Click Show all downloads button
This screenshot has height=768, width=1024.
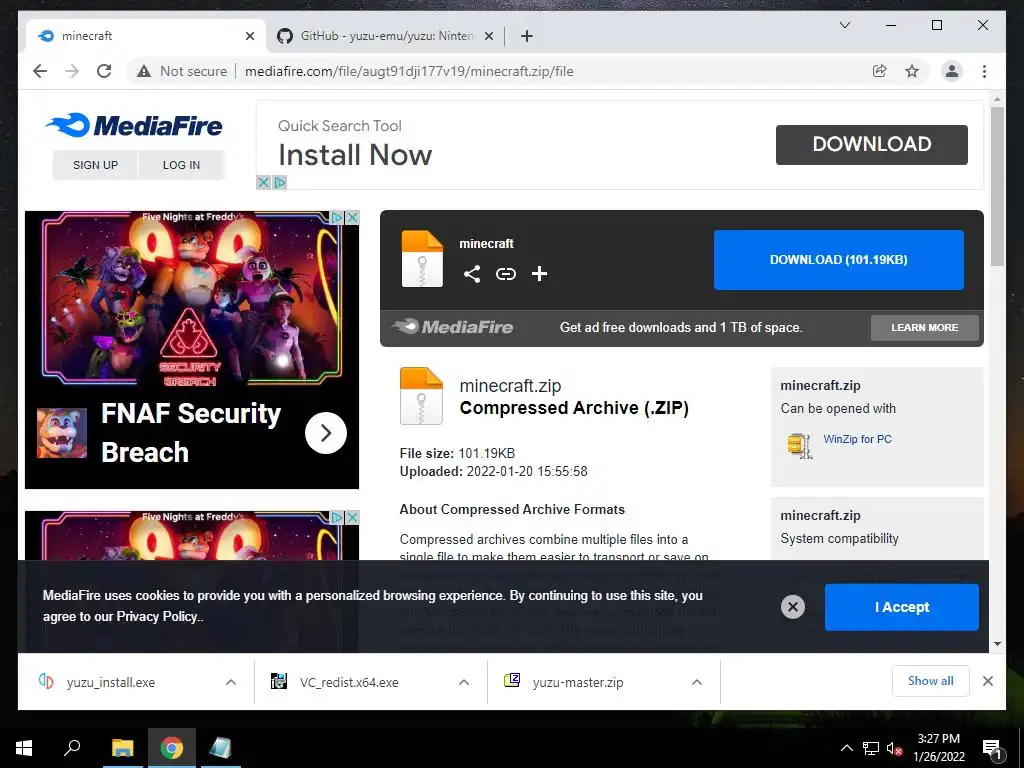click(x=931, y=681)
